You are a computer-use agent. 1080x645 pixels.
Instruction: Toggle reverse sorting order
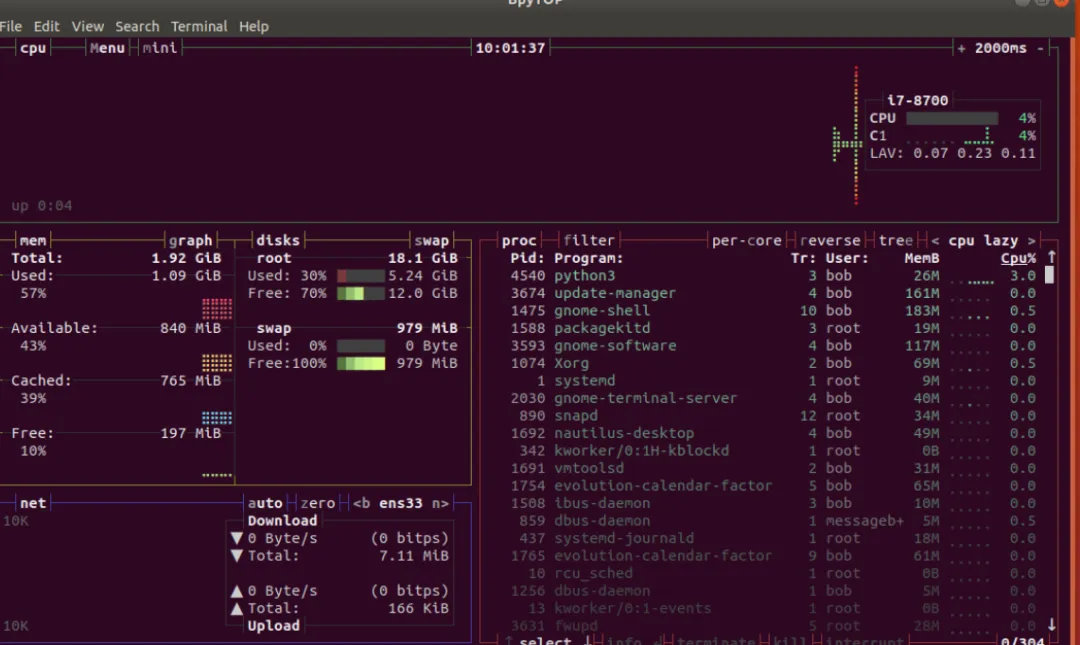(830, 240)
